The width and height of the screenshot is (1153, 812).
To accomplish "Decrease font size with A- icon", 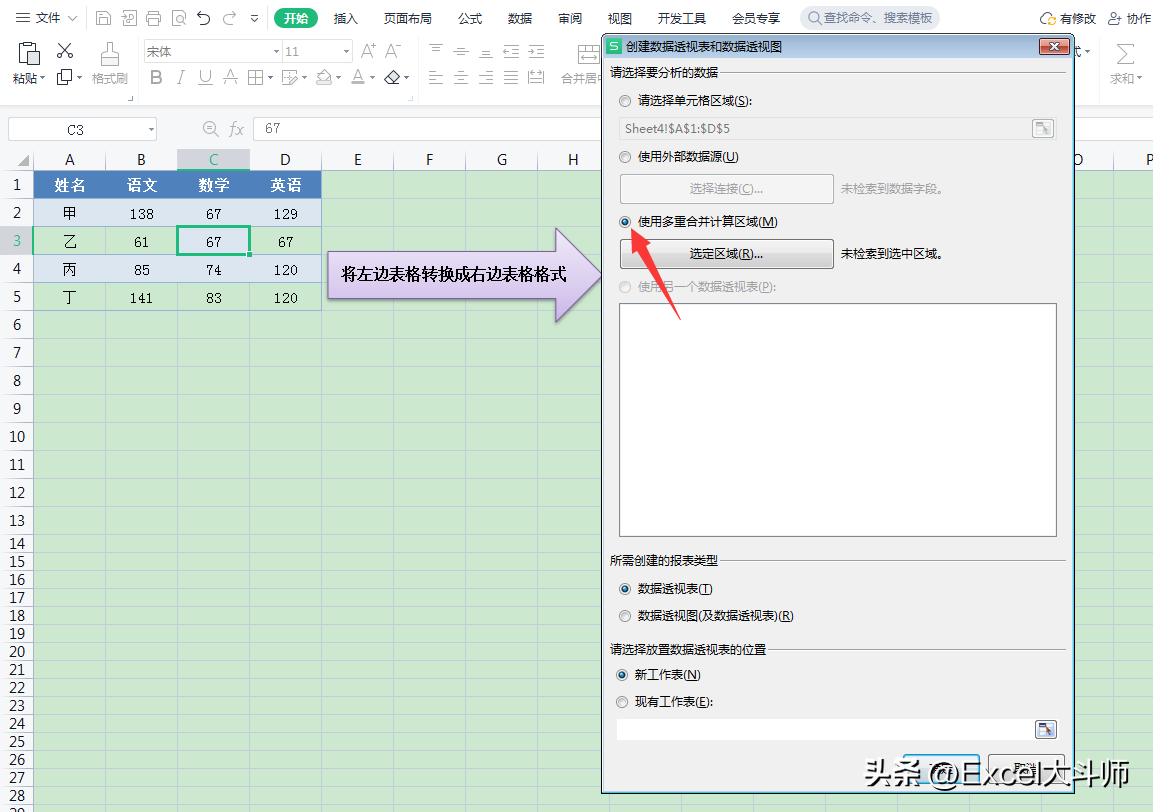I will tap(393, 51).
